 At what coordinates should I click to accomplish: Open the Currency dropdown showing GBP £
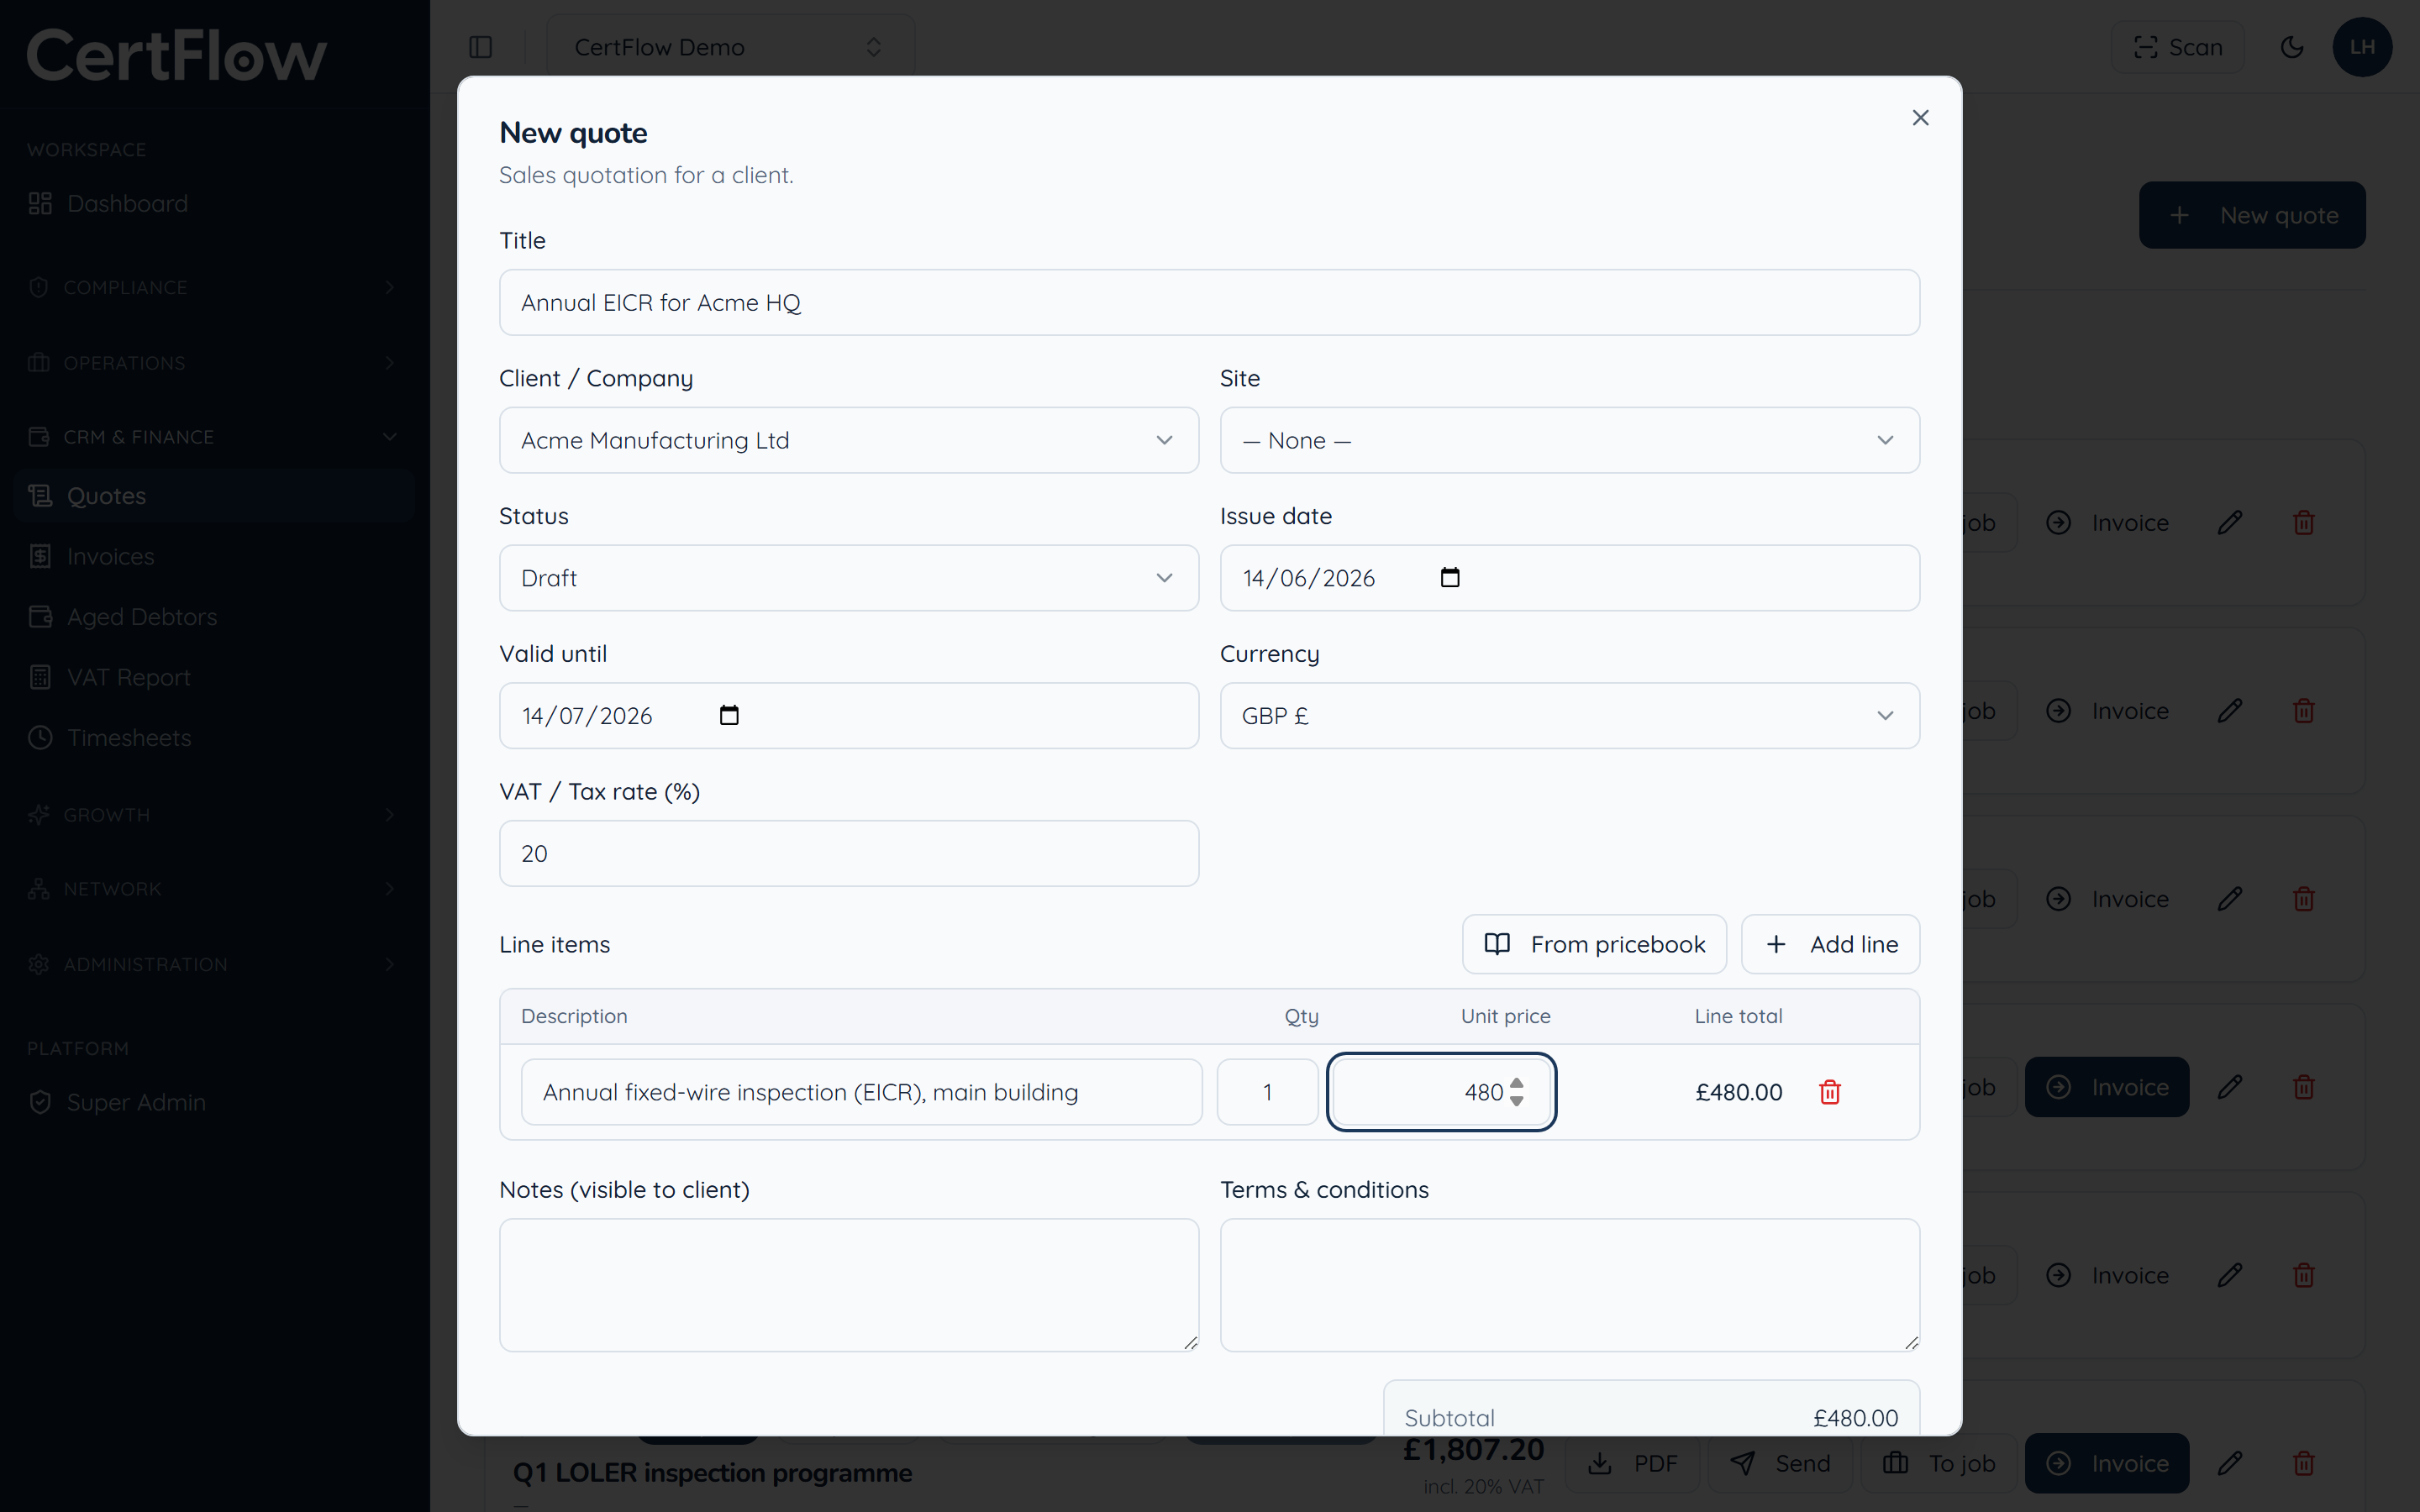click(x=1569, y=716)
